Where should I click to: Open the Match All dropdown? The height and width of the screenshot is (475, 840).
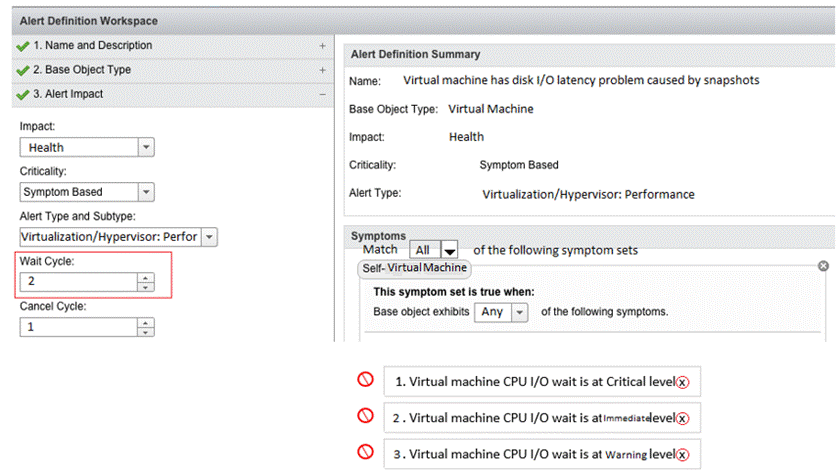click(x=450, y=251)
